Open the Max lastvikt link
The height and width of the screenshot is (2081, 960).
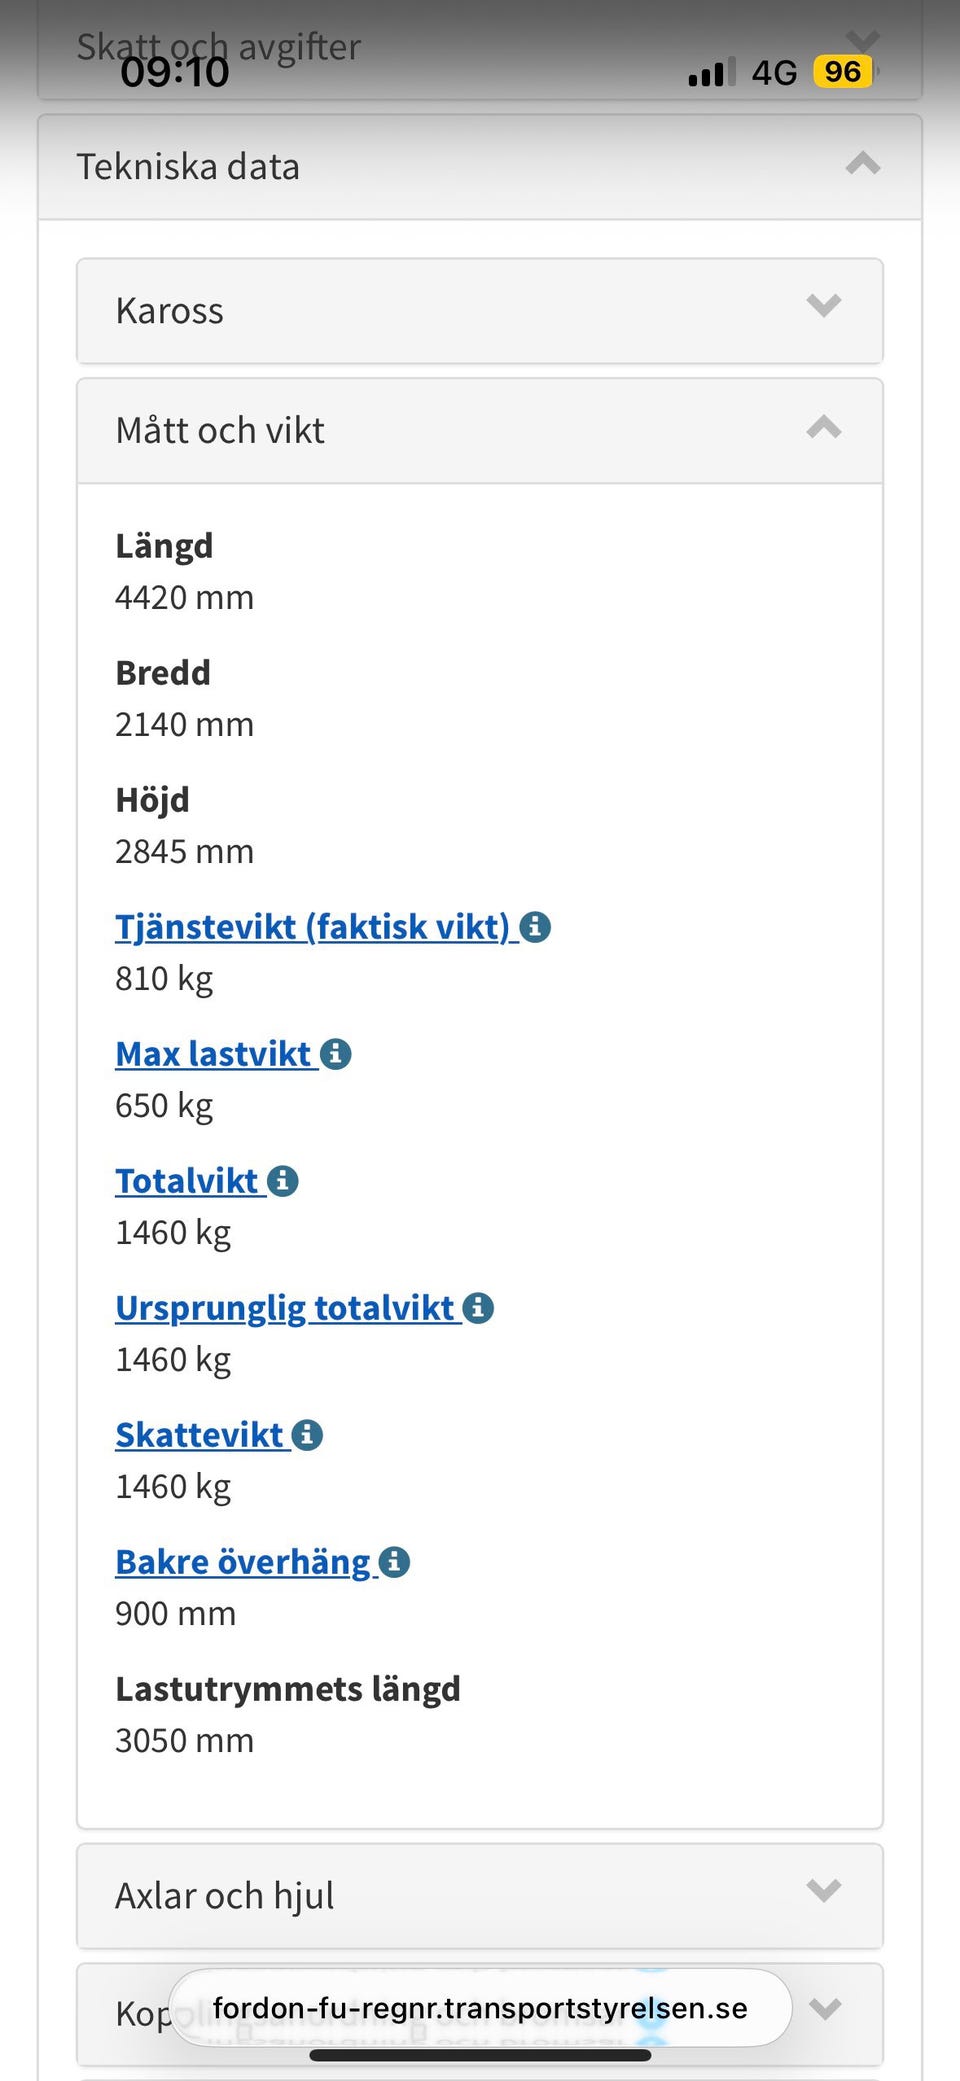tap(213, 1054)
